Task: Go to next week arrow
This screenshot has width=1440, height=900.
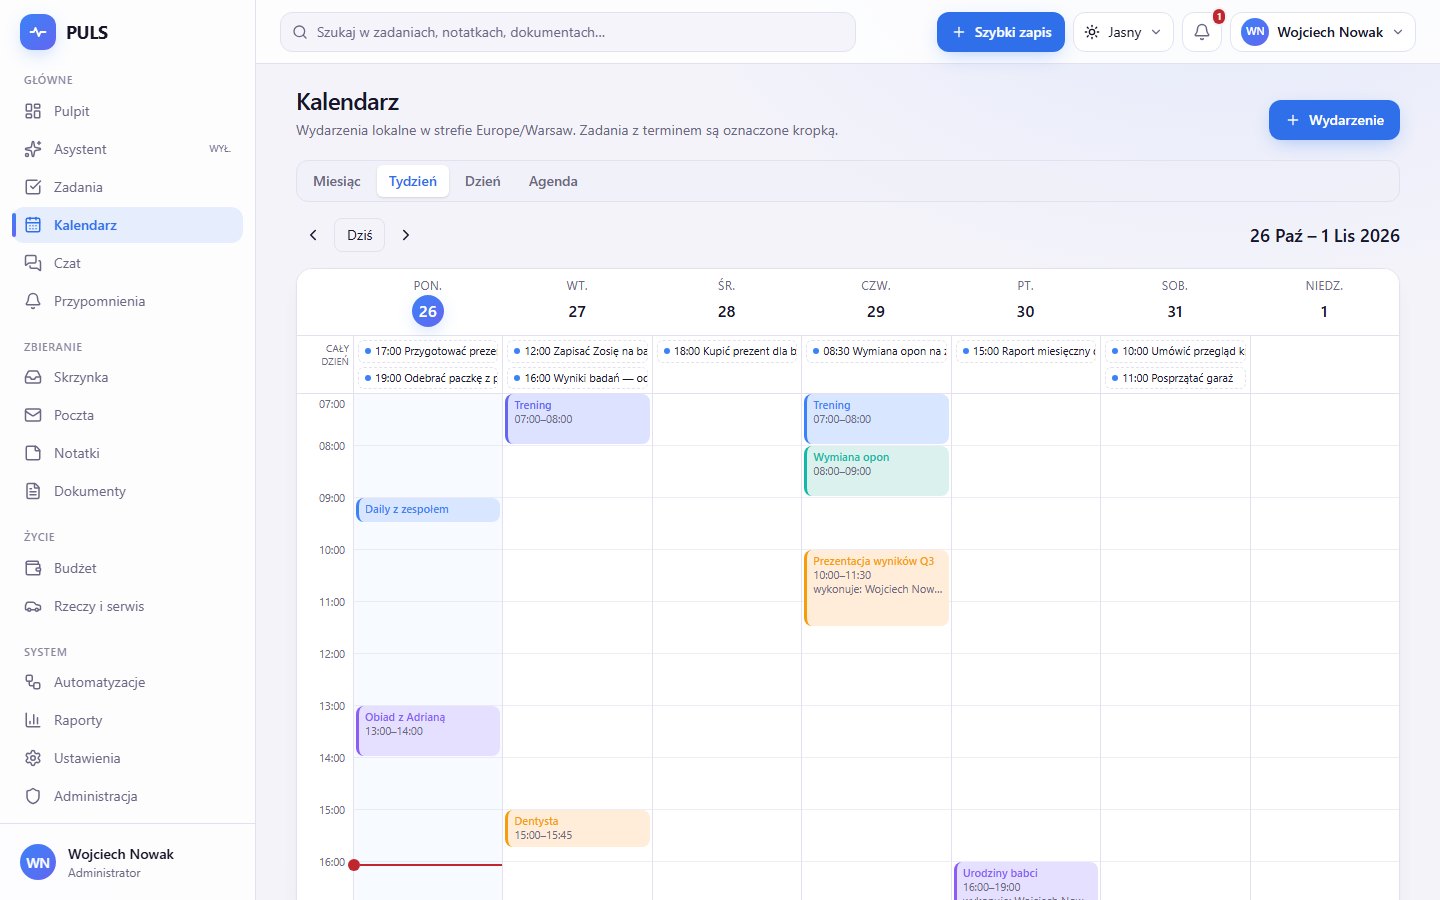Action: 406,235
